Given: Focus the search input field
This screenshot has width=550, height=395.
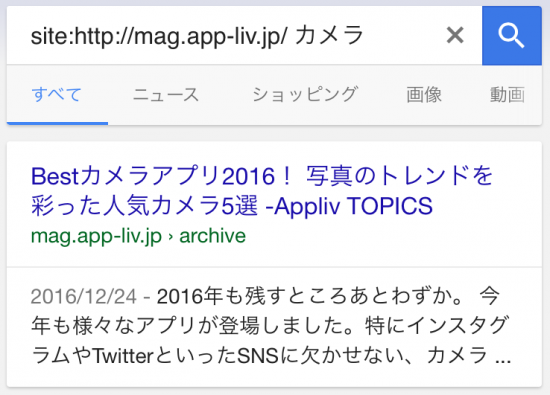Looking at the screenshot, I should coord(232,35).
